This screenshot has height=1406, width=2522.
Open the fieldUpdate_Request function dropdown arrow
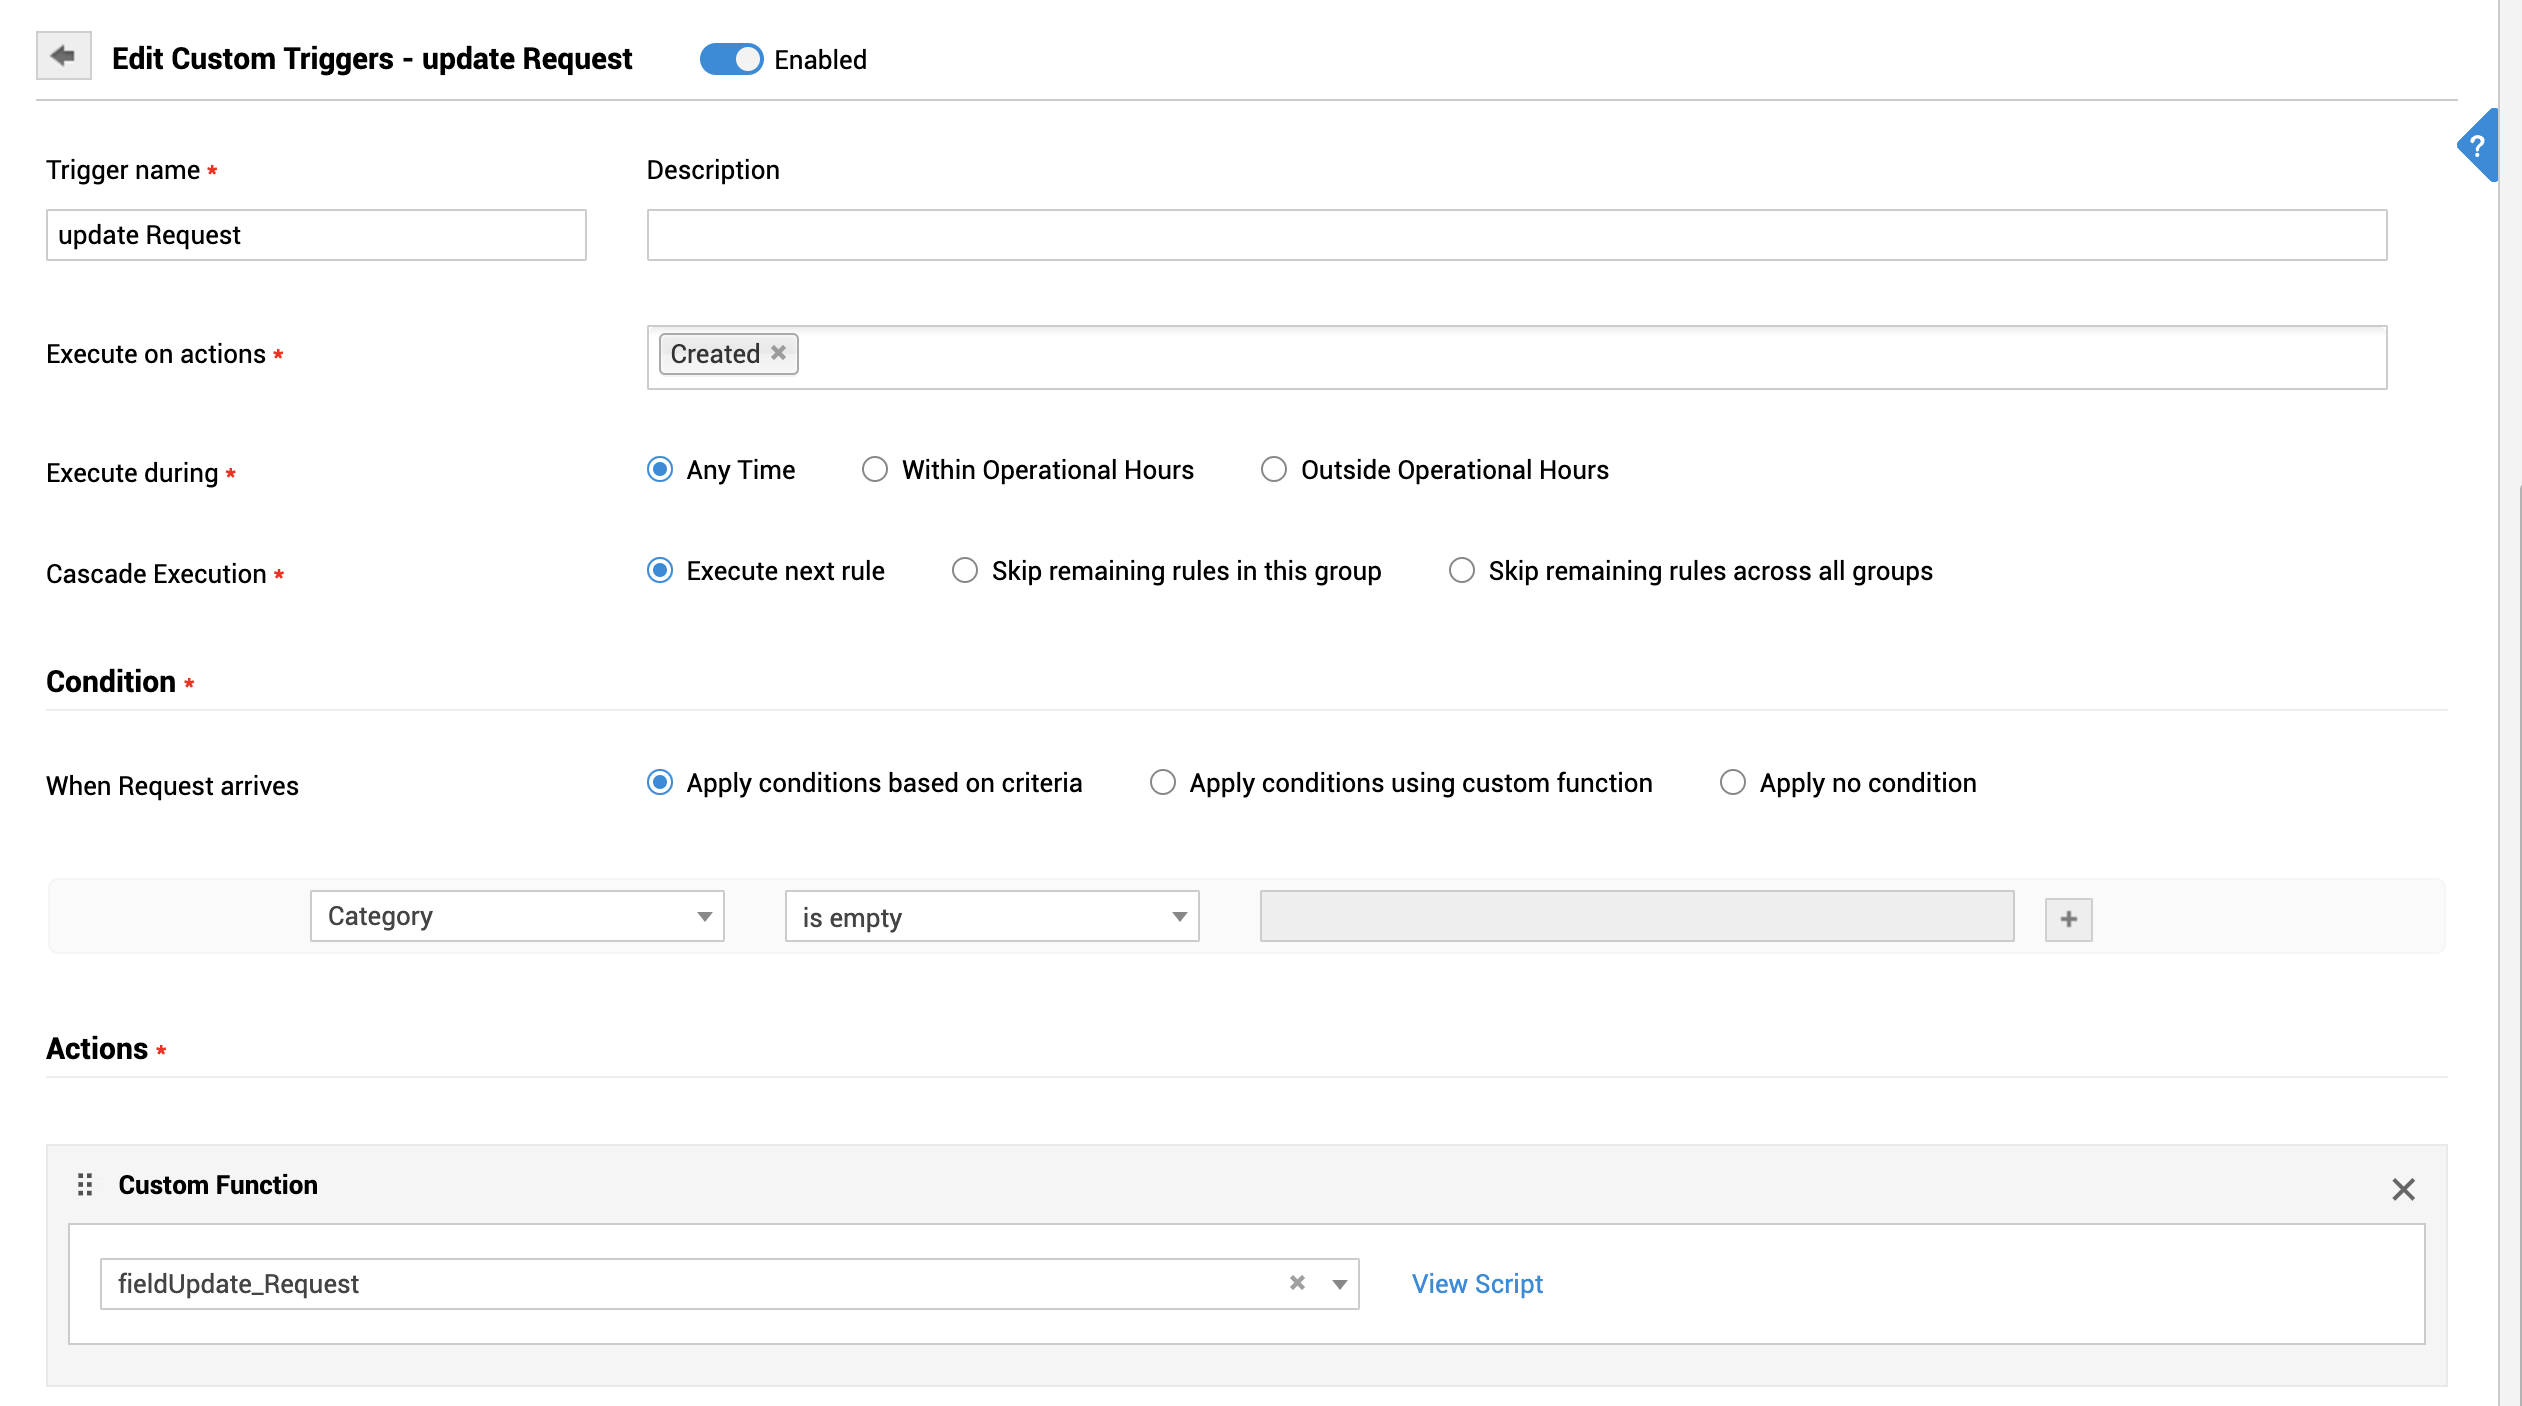coord(1339,1284)
